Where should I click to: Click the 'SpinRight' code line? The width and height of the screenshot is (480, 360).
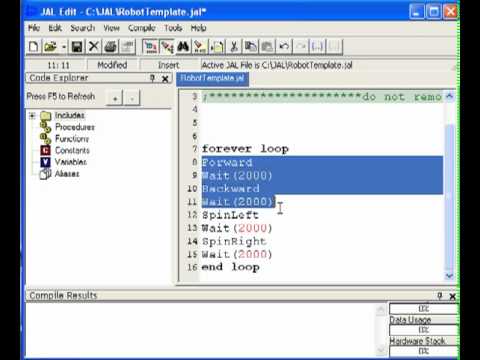point(234,241)
